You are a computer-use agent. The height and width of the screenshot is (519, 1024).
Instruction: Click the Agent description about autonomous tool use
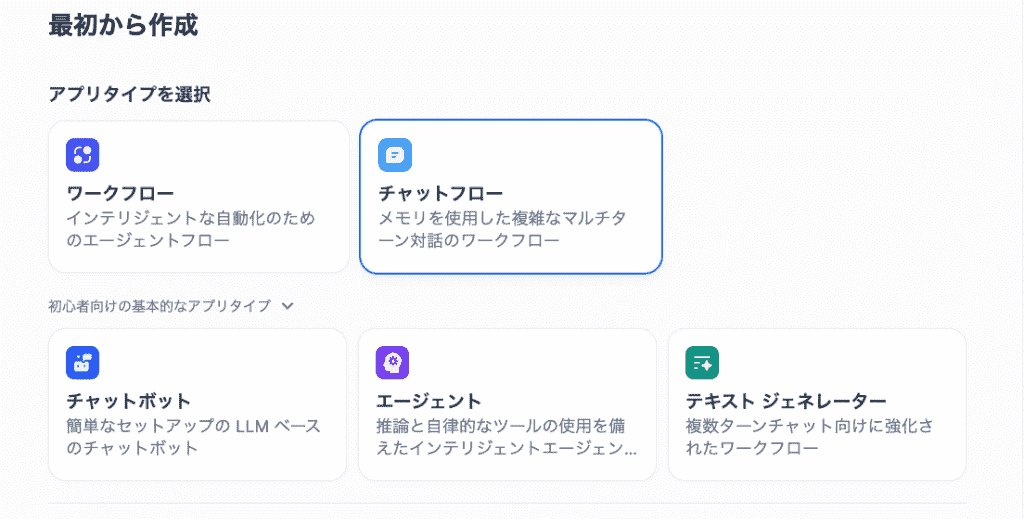tap(505, 437)
